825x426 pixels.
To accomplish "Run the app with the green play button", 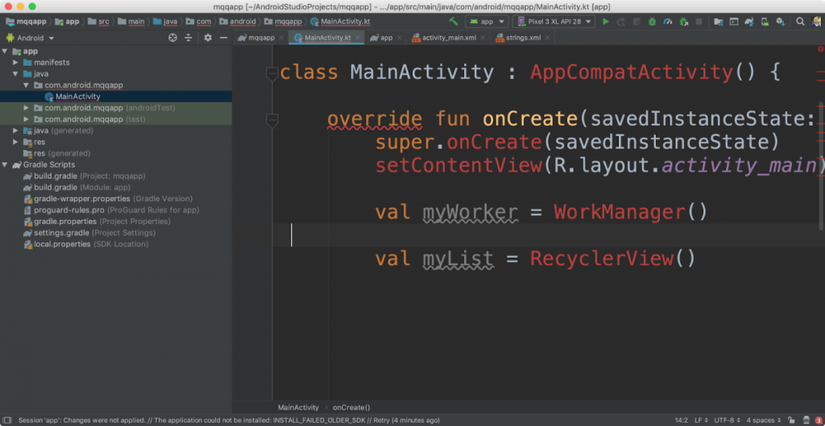I will (605, 21).
